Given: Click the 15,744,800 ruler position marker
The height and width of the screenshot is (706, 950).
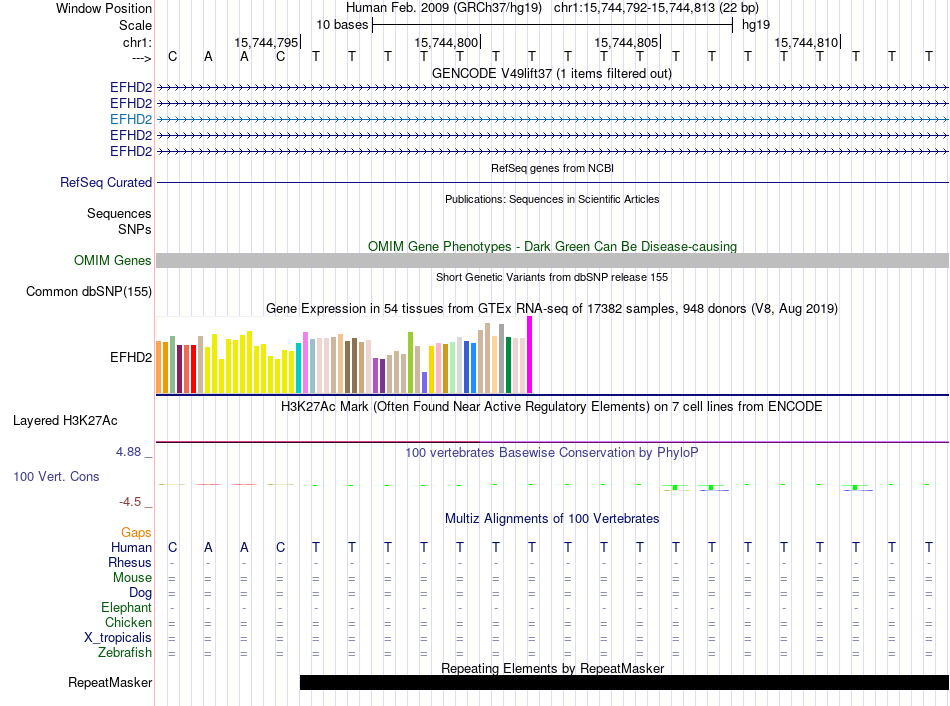Looking at the screenshot, I should coord(447,43).
